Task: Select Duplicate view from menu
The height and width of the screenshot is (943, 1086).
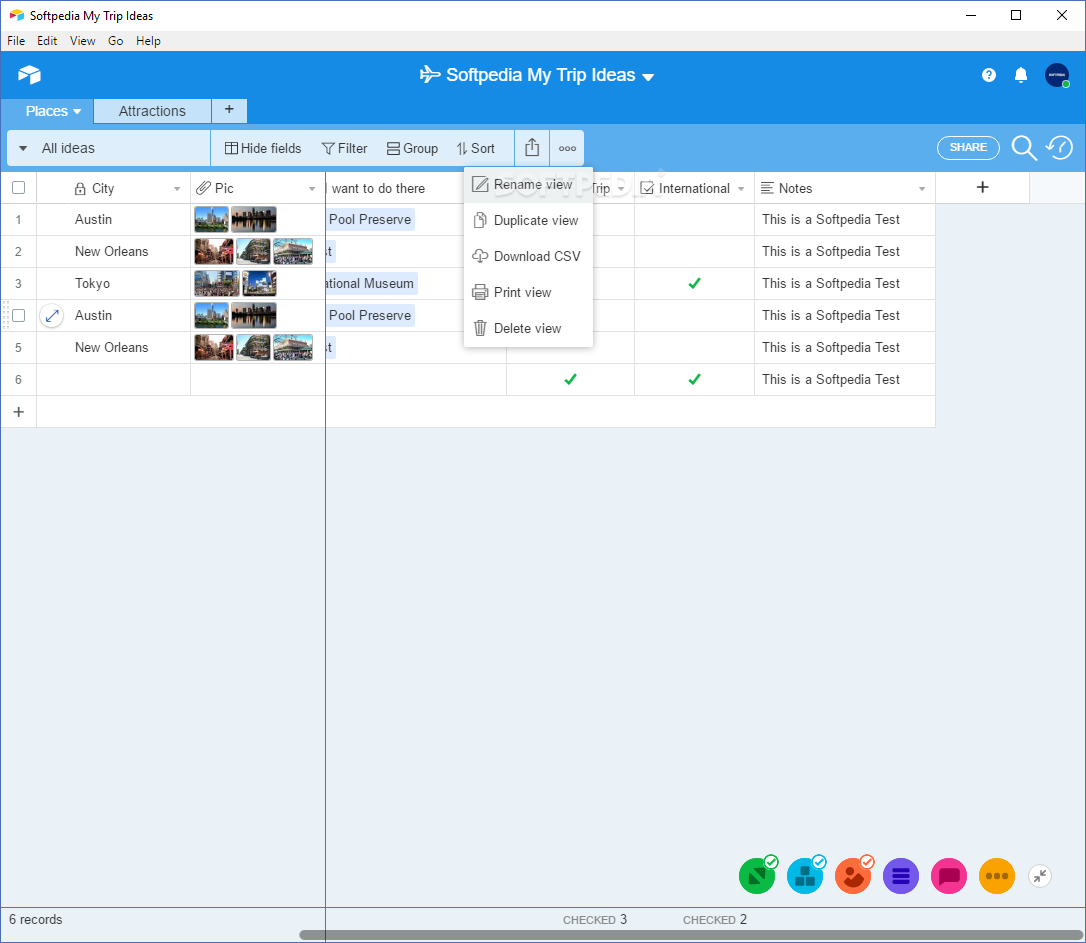Action: tap(528, 220)
